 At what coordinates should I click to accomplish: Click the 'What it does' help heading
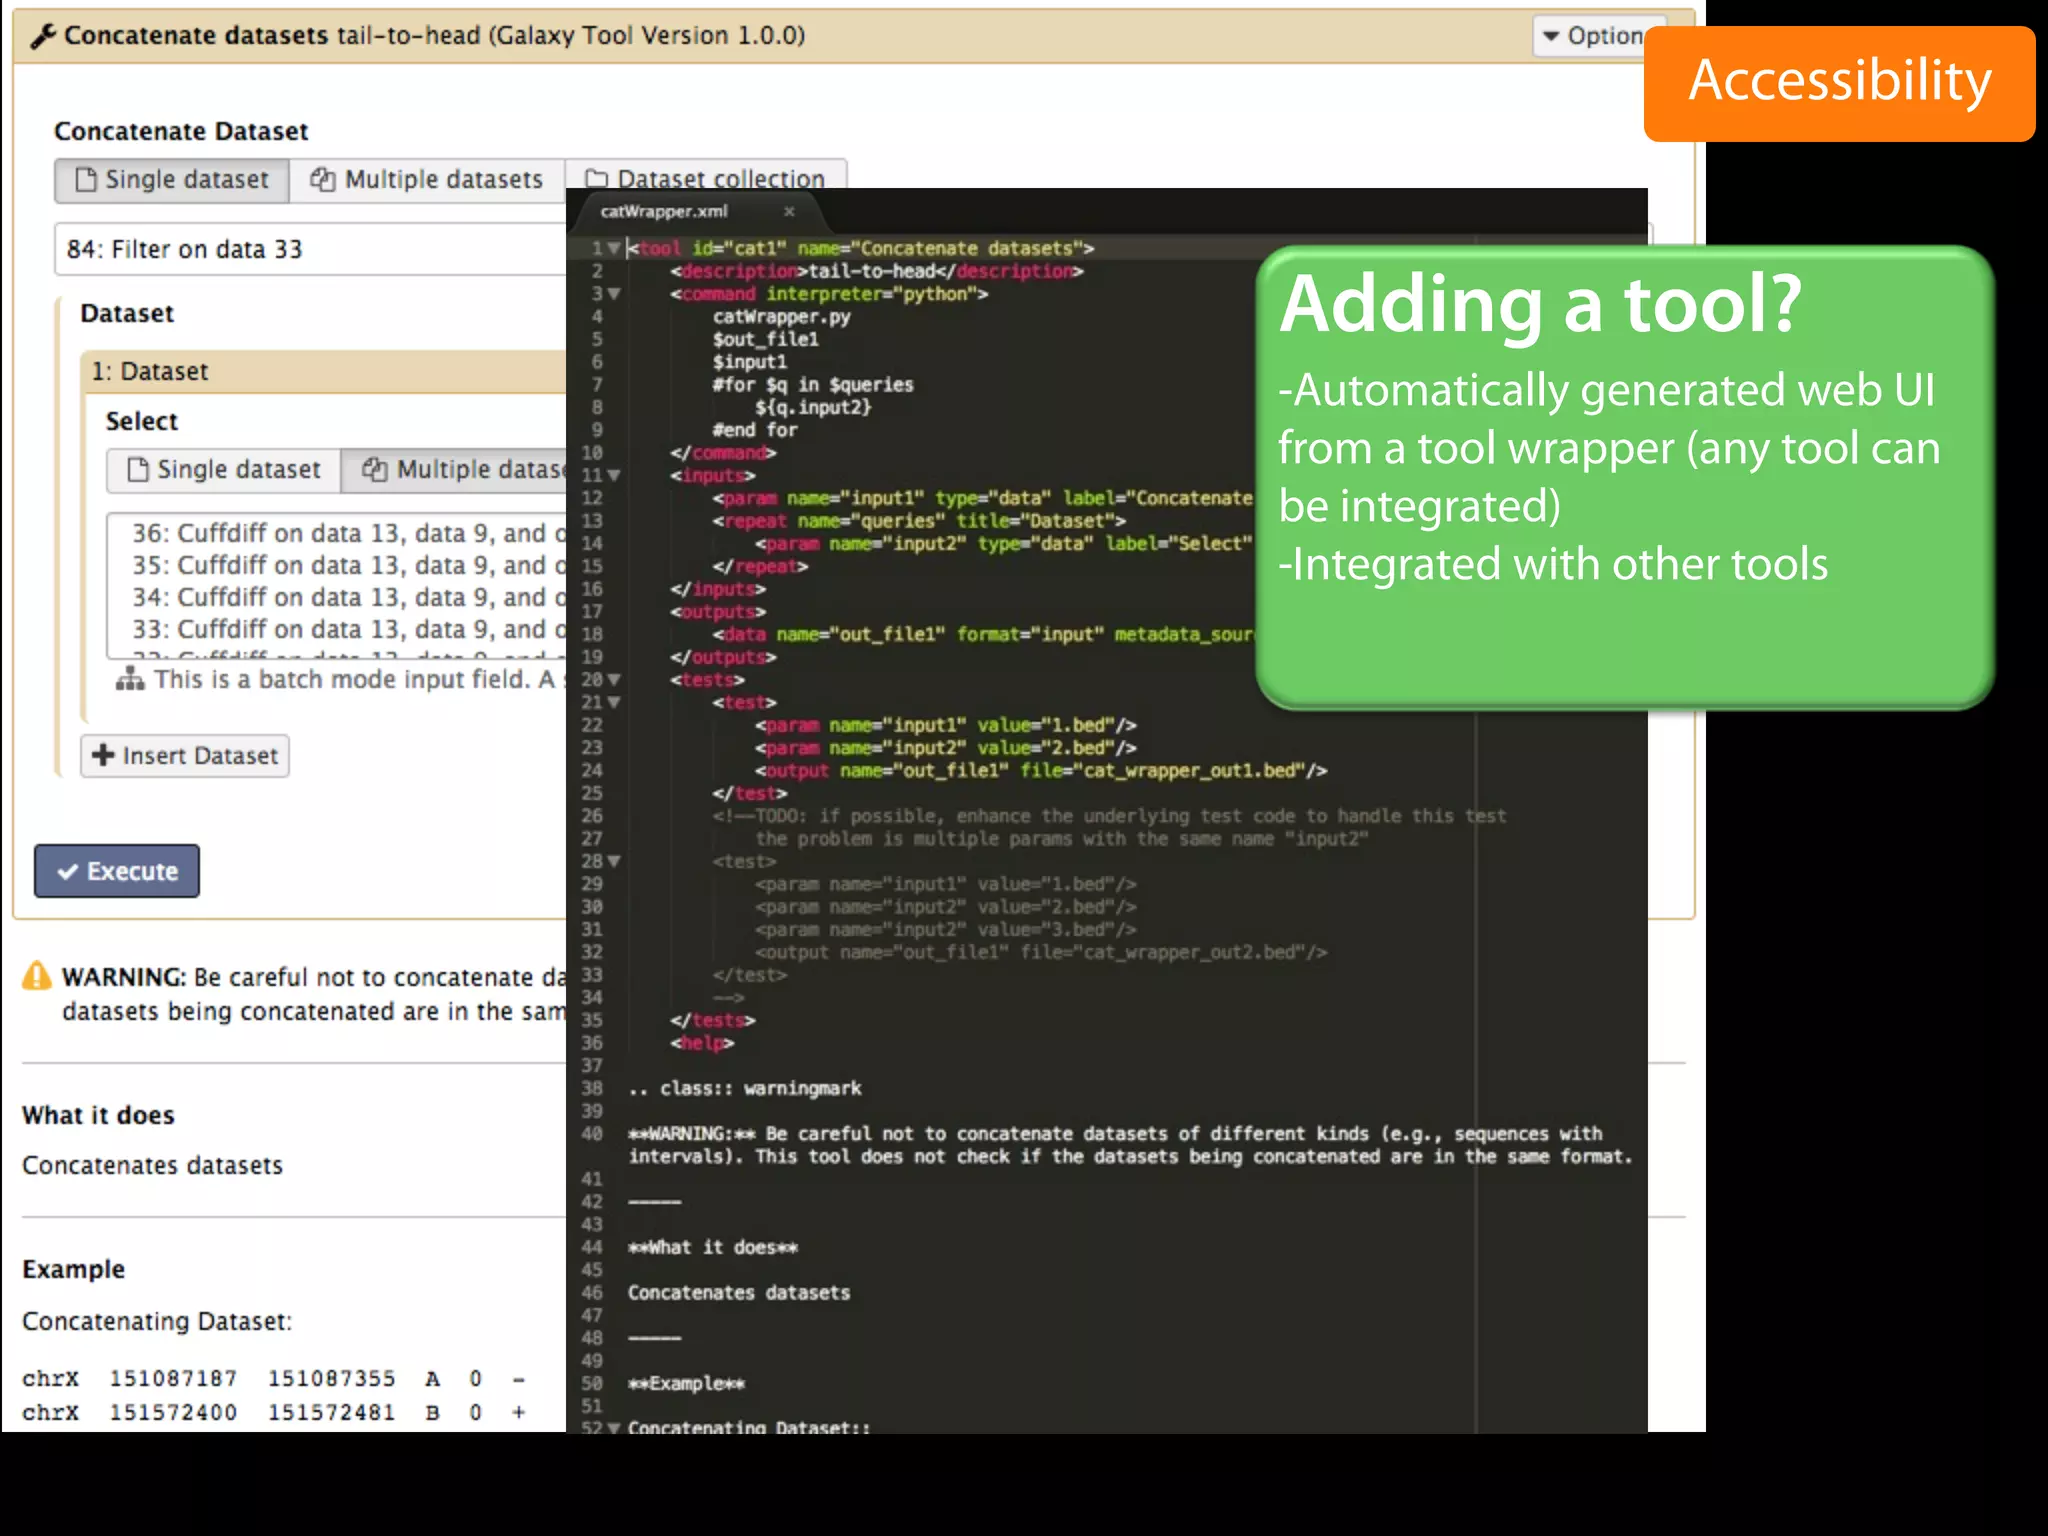coord(98,1116)
